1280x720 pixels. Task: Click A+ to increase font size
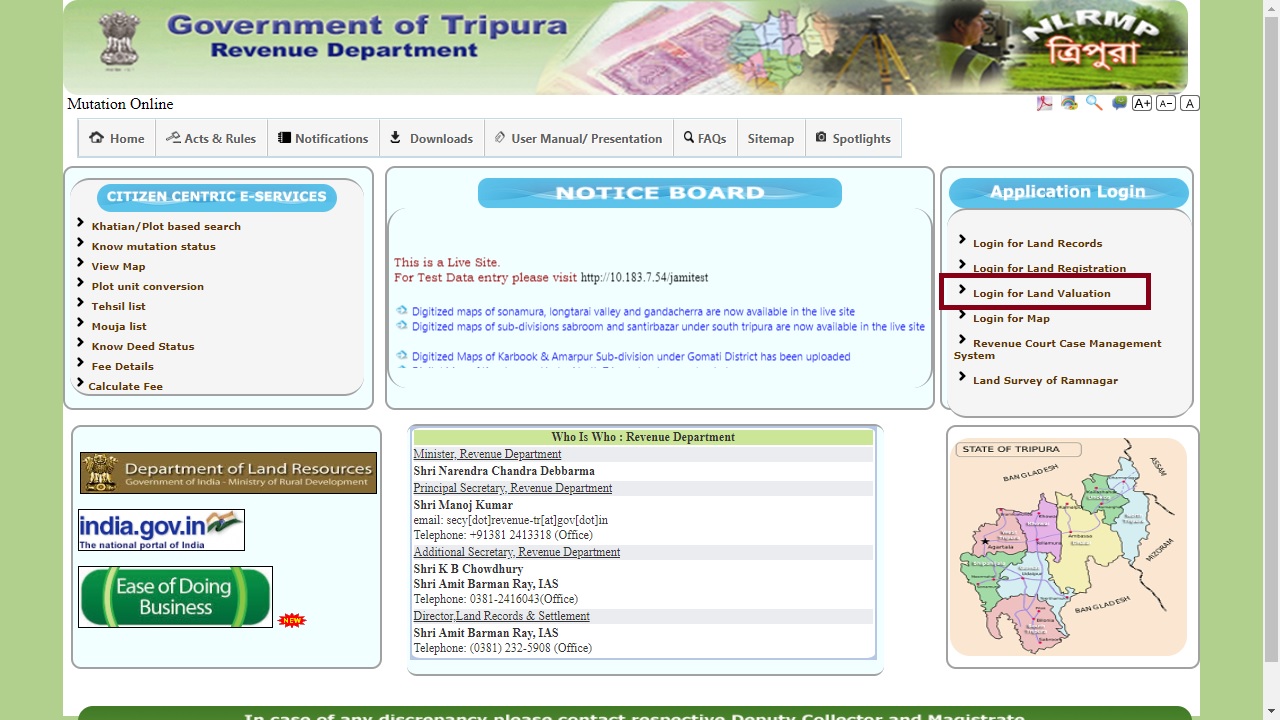(1142, 103)
